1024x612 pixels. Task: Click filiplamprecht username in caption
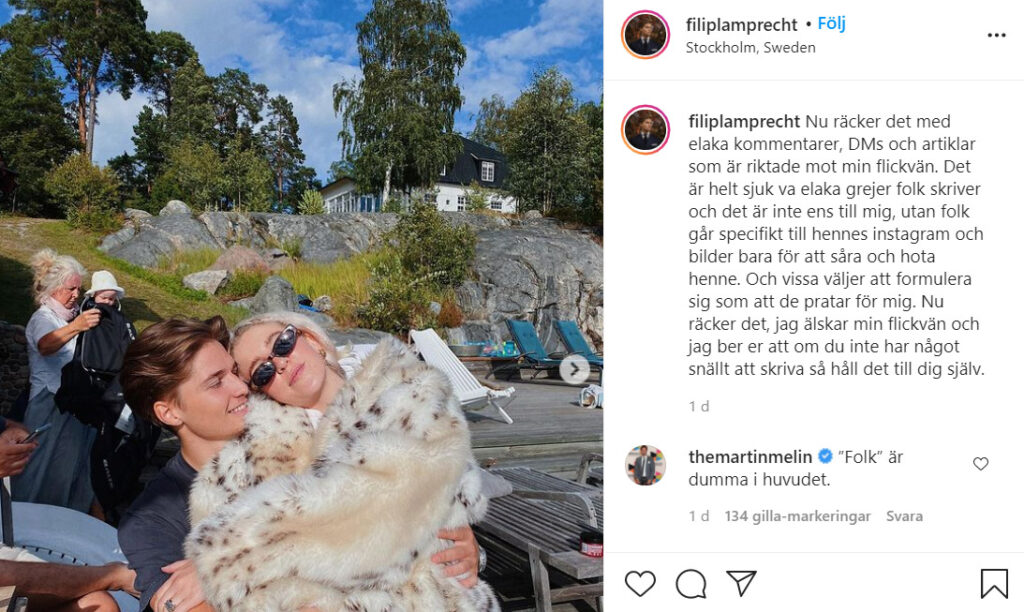[744, 121]
